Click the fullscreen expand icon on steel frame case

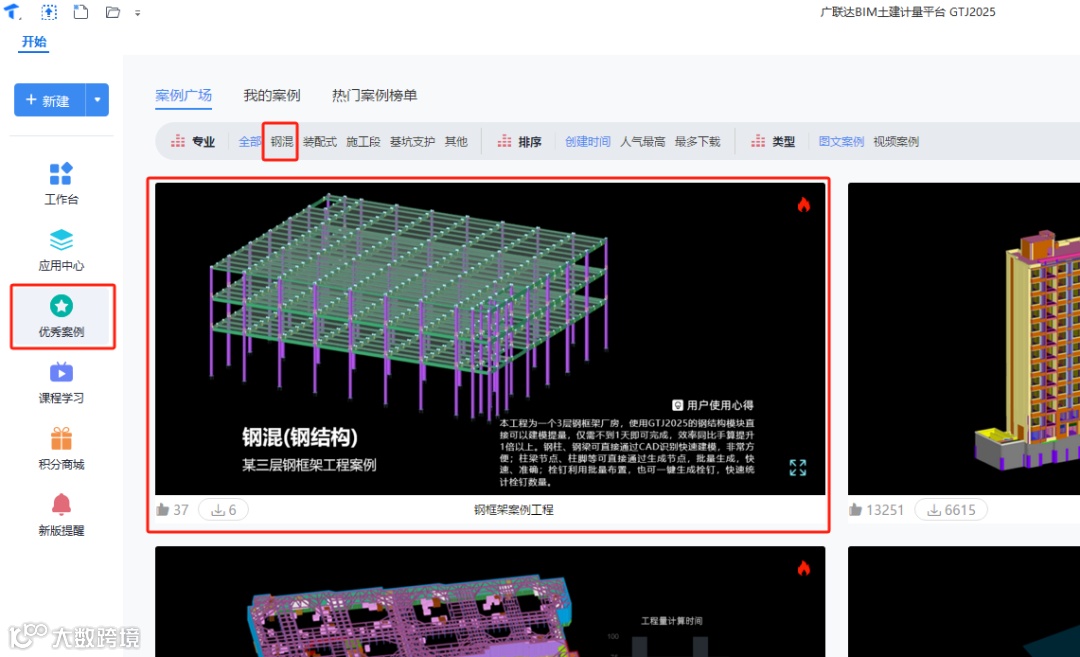coord(798,468)
